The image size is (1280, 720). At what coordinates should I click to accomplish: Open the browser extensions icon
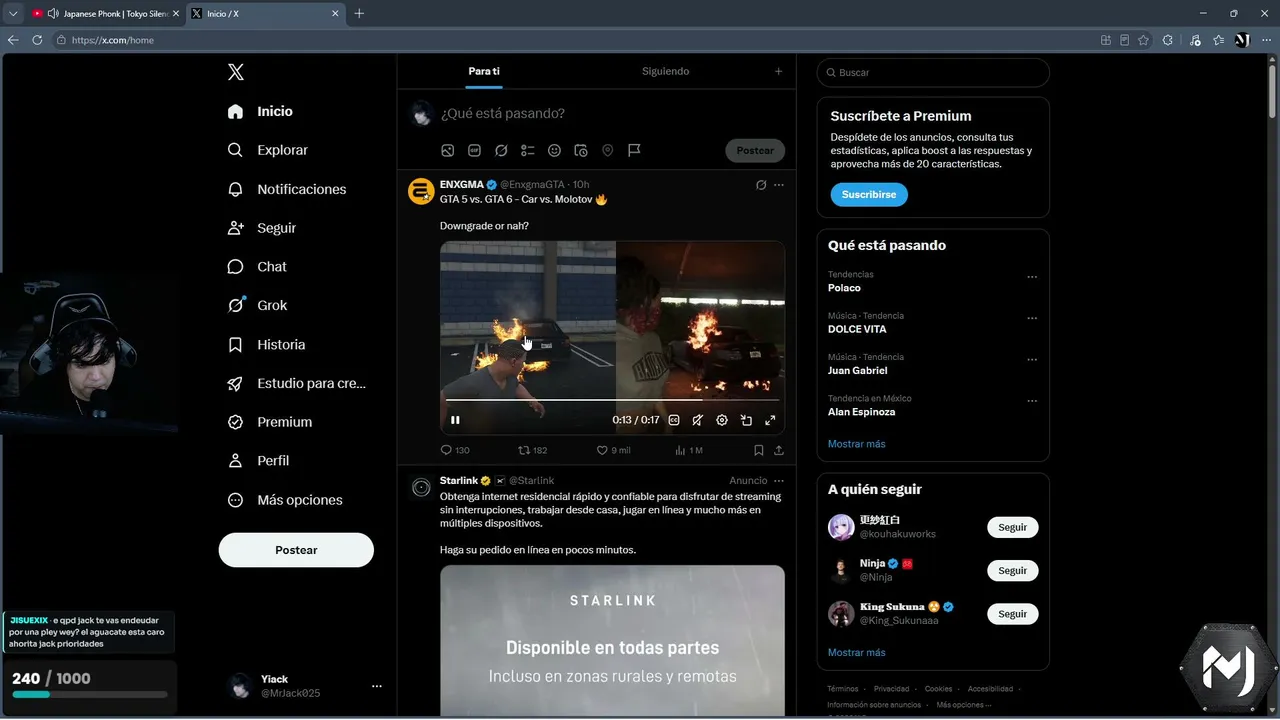click(x=1167, y=40)
